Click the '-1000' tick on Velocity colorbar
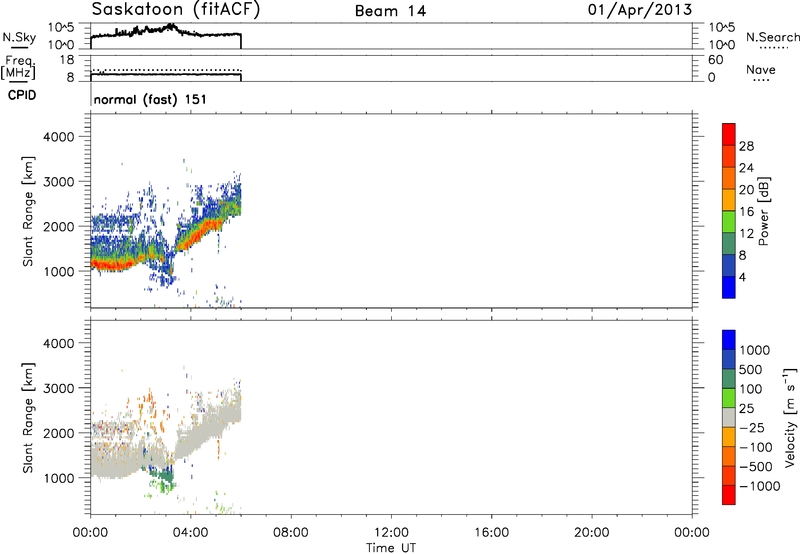This screenshot has width=800, height=554. coord(760,486)
